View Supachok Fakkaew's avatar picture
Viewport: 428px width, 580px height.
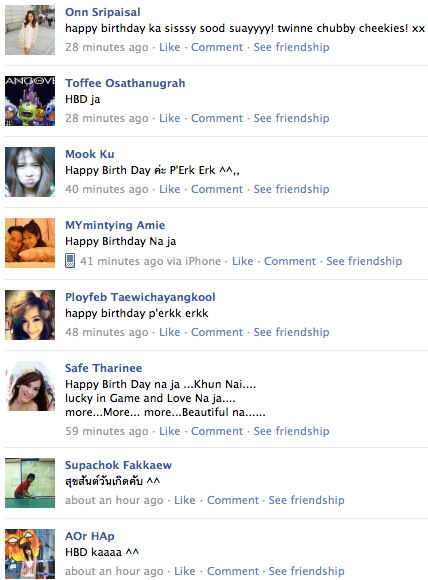pyautogui.click(x=30, y=483)
